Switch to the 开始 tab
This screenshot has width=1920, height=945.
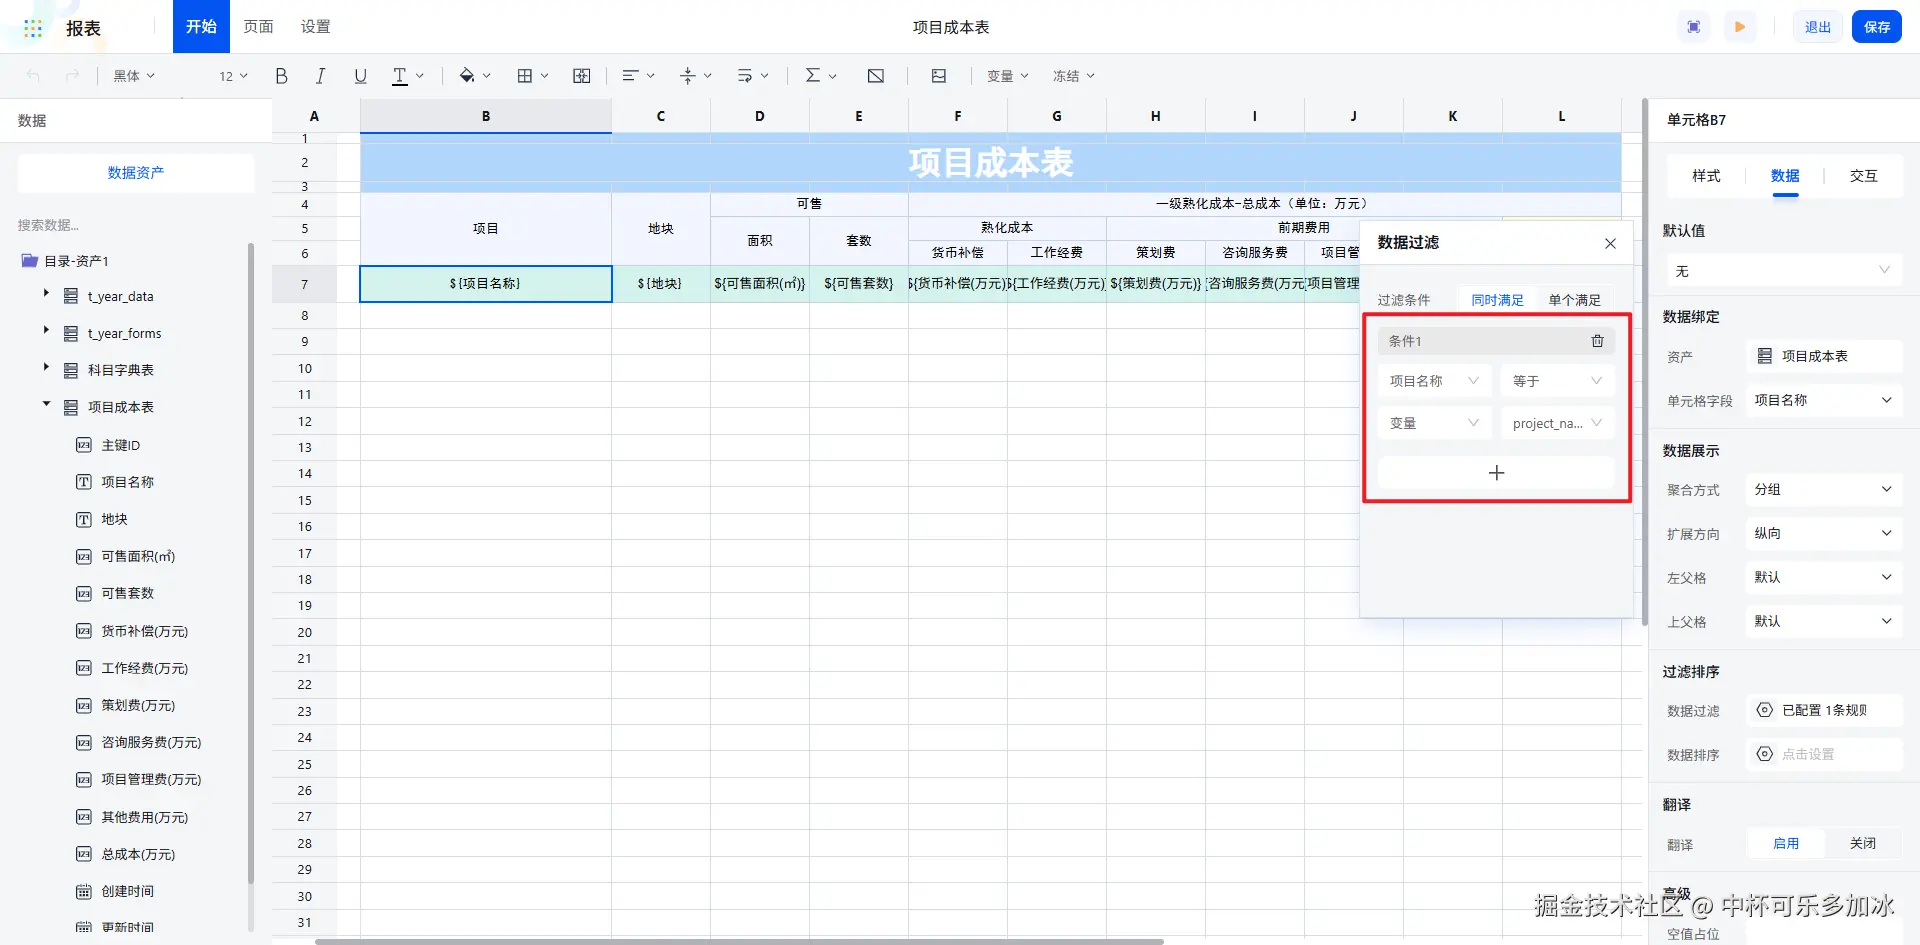pos(201,26)
